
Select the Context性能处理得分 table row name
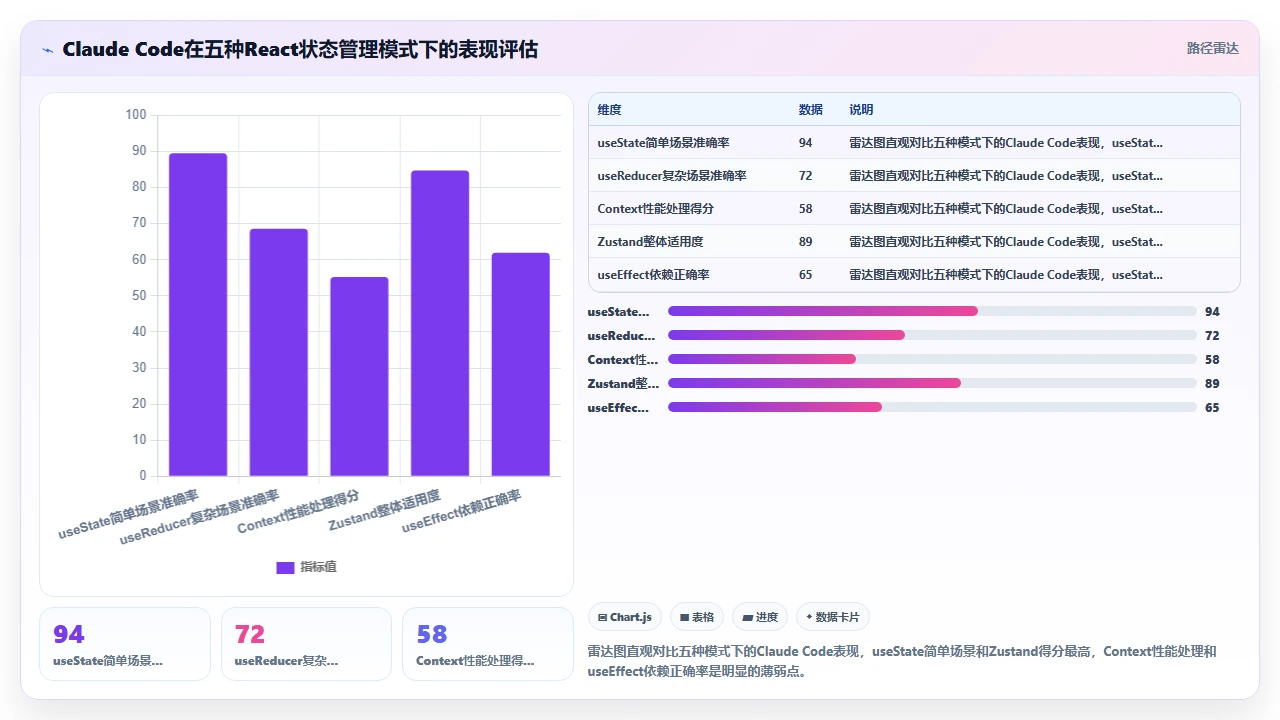coord(656,209)
